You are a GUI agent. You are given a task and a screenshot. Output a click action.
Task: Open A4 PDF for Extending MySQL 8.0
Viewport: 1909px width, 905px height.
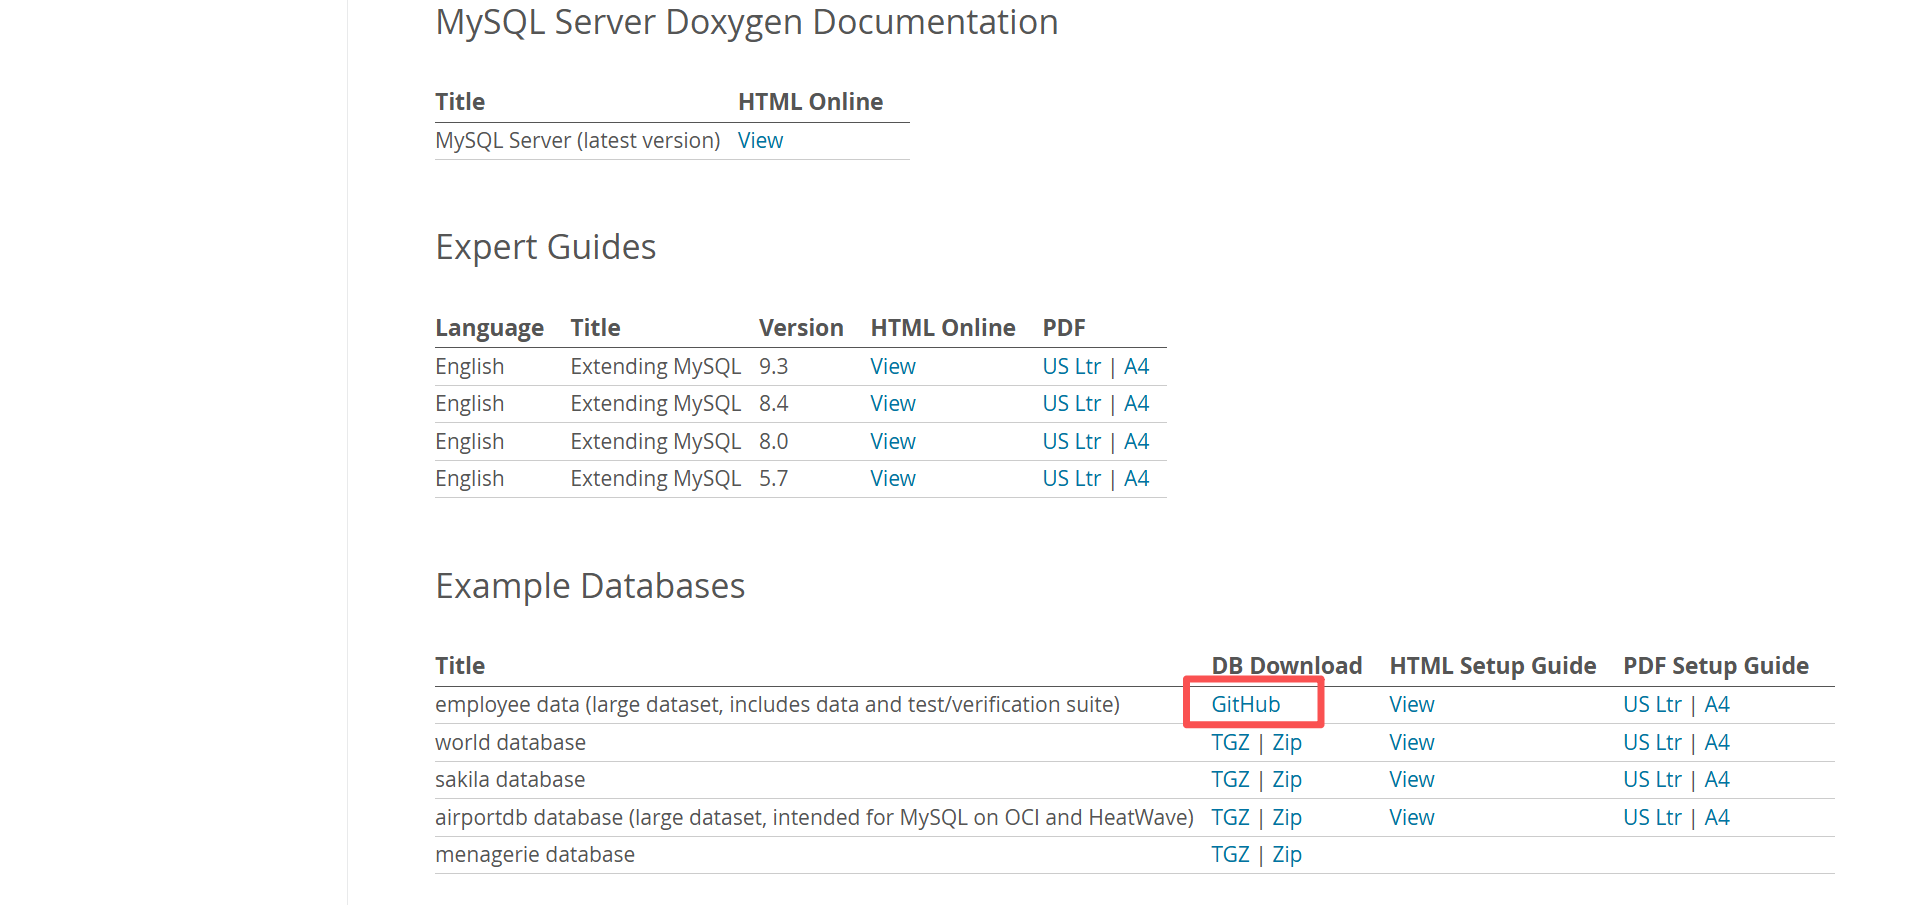coord(1137,441)
